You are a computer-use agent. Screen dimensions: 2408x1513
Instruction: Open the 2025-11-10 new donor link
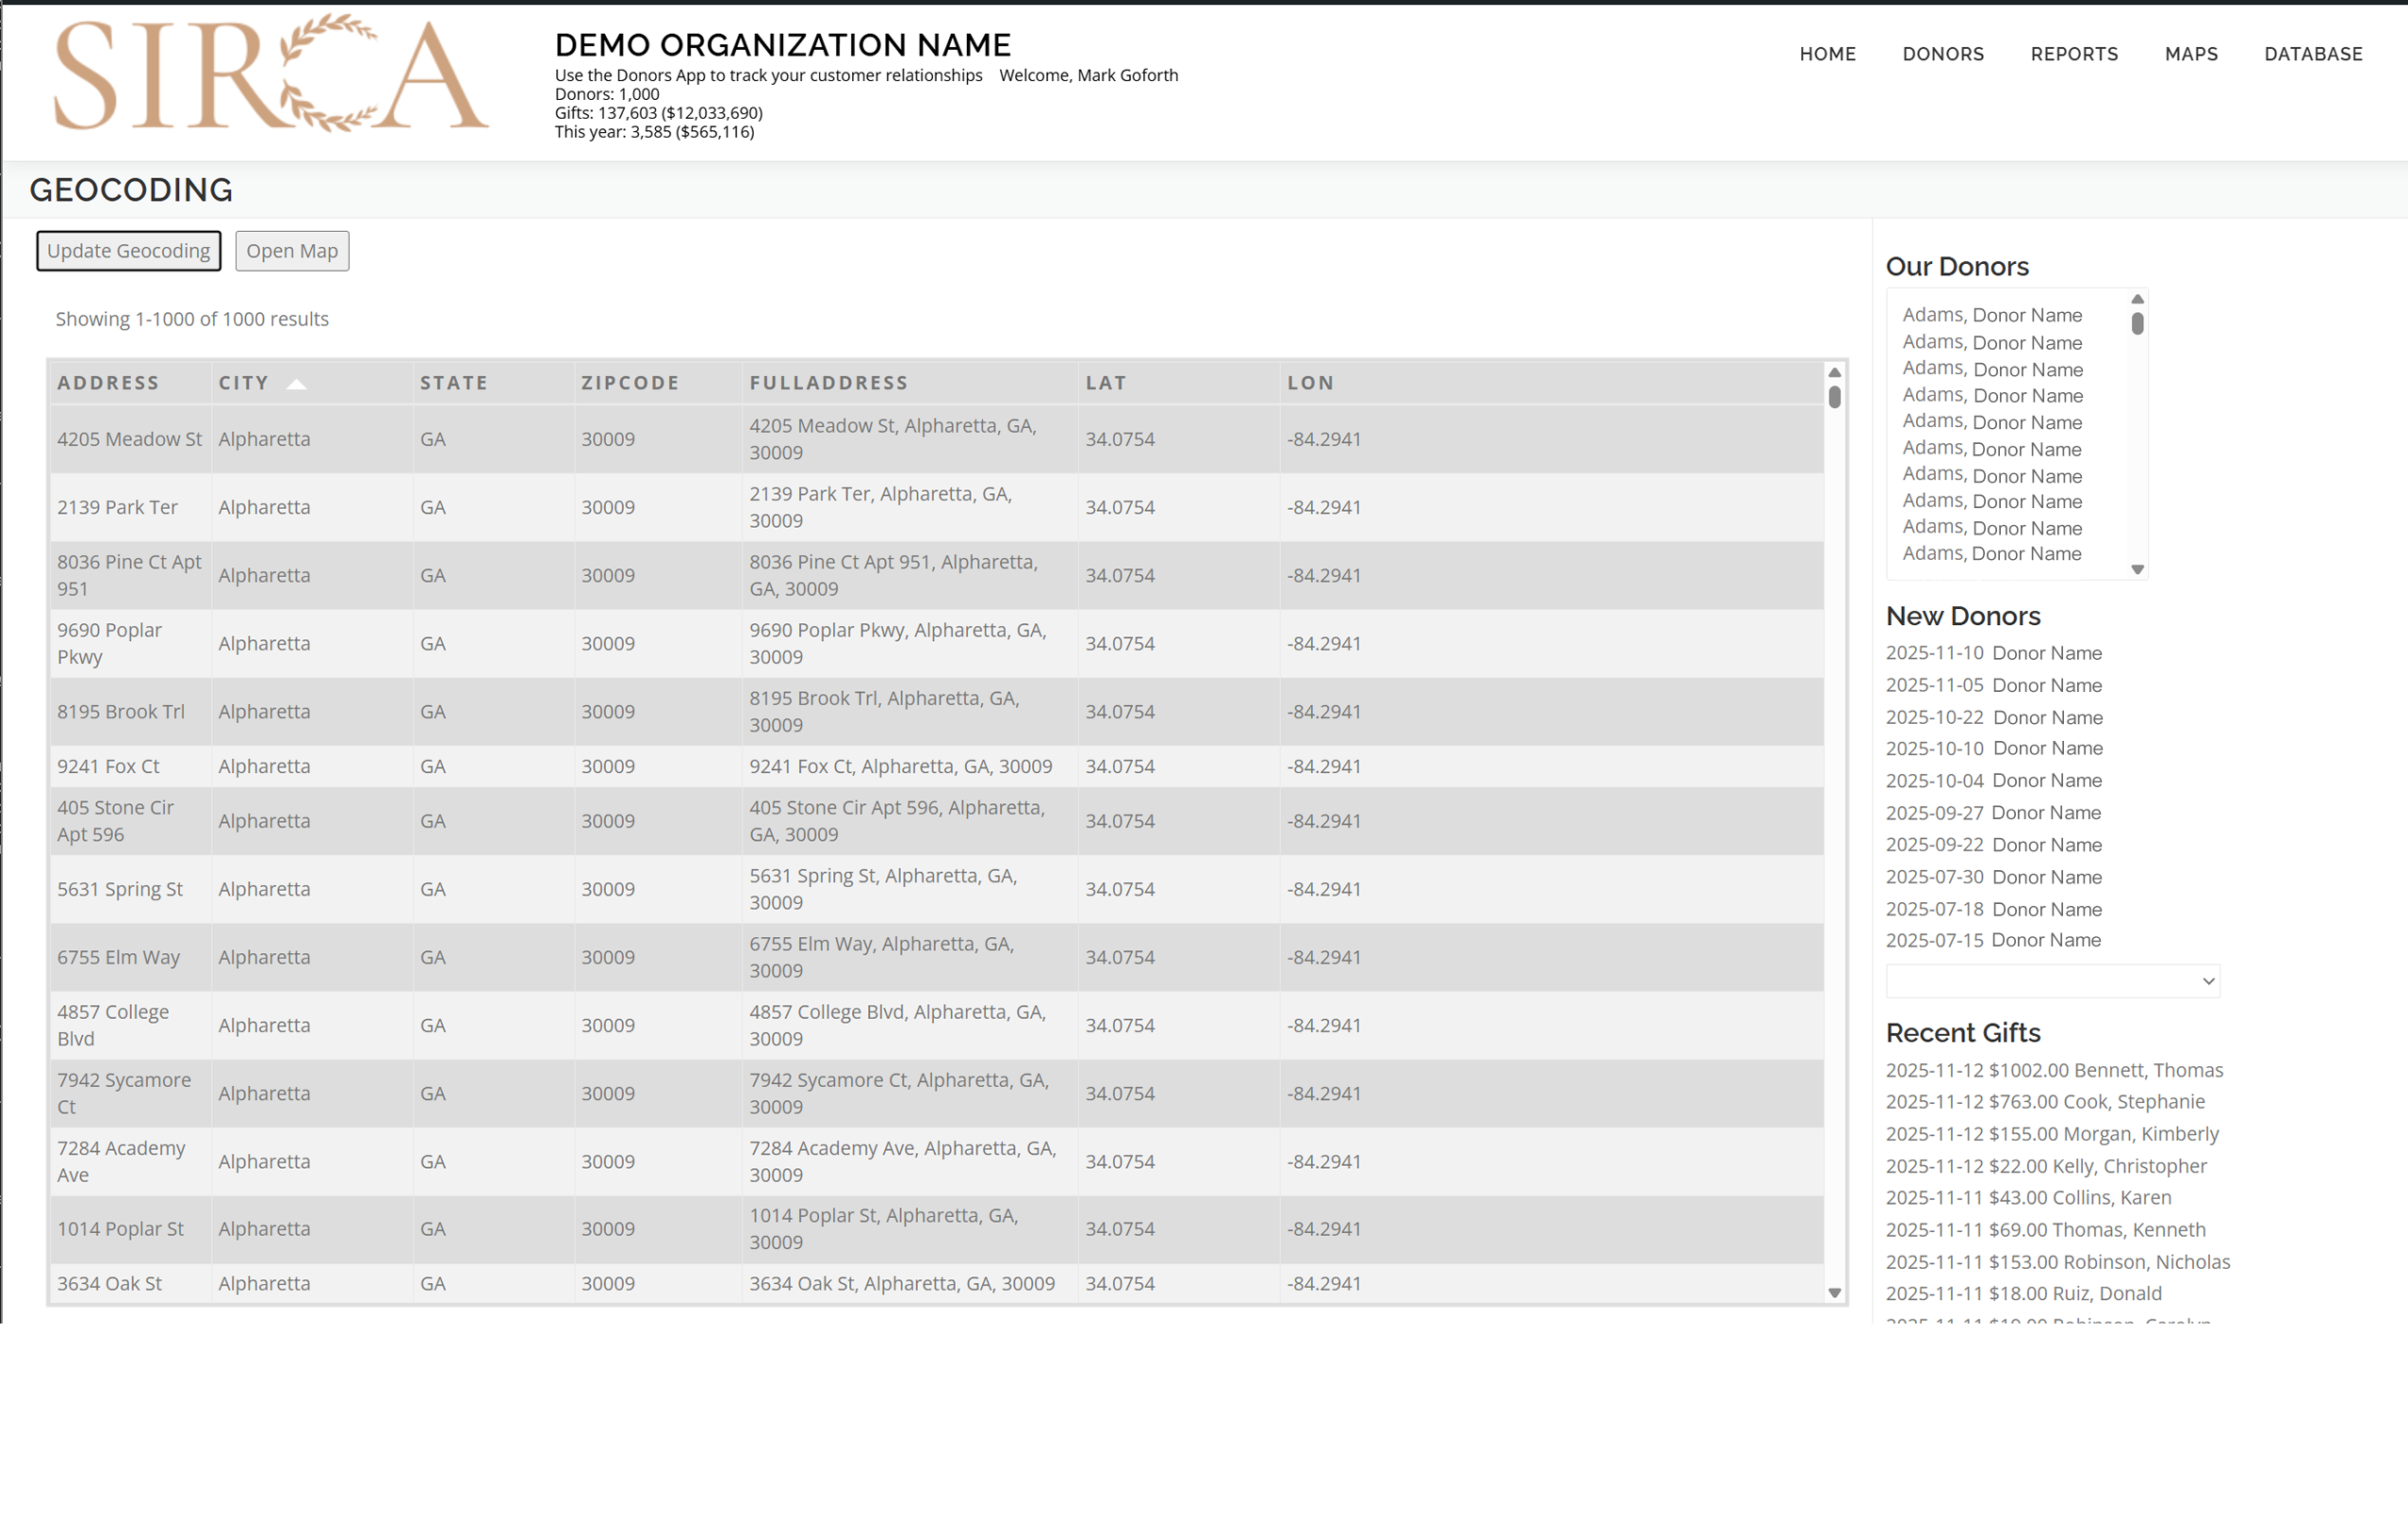click(1993, 653)
